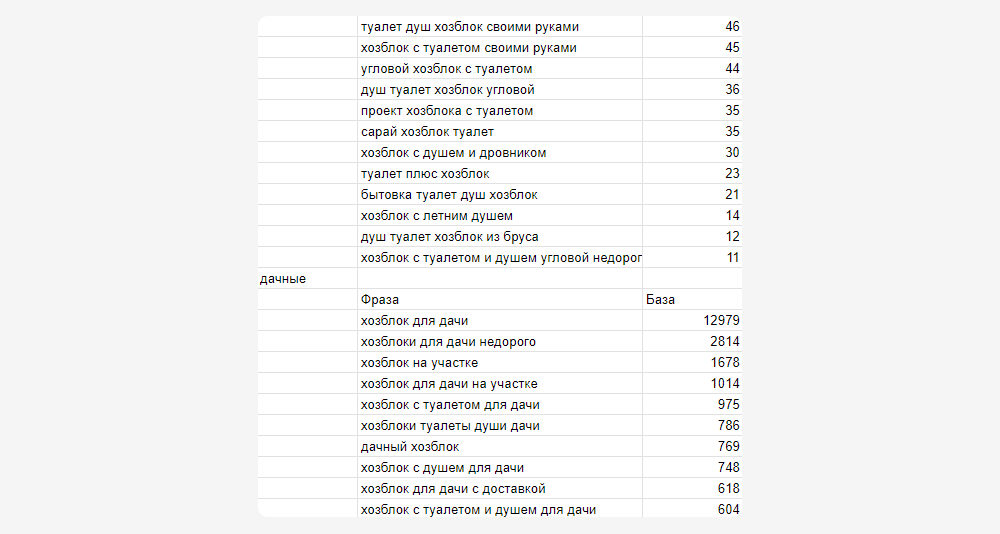Click cell 'хозблок с душем и дровником'

(453, 153)
